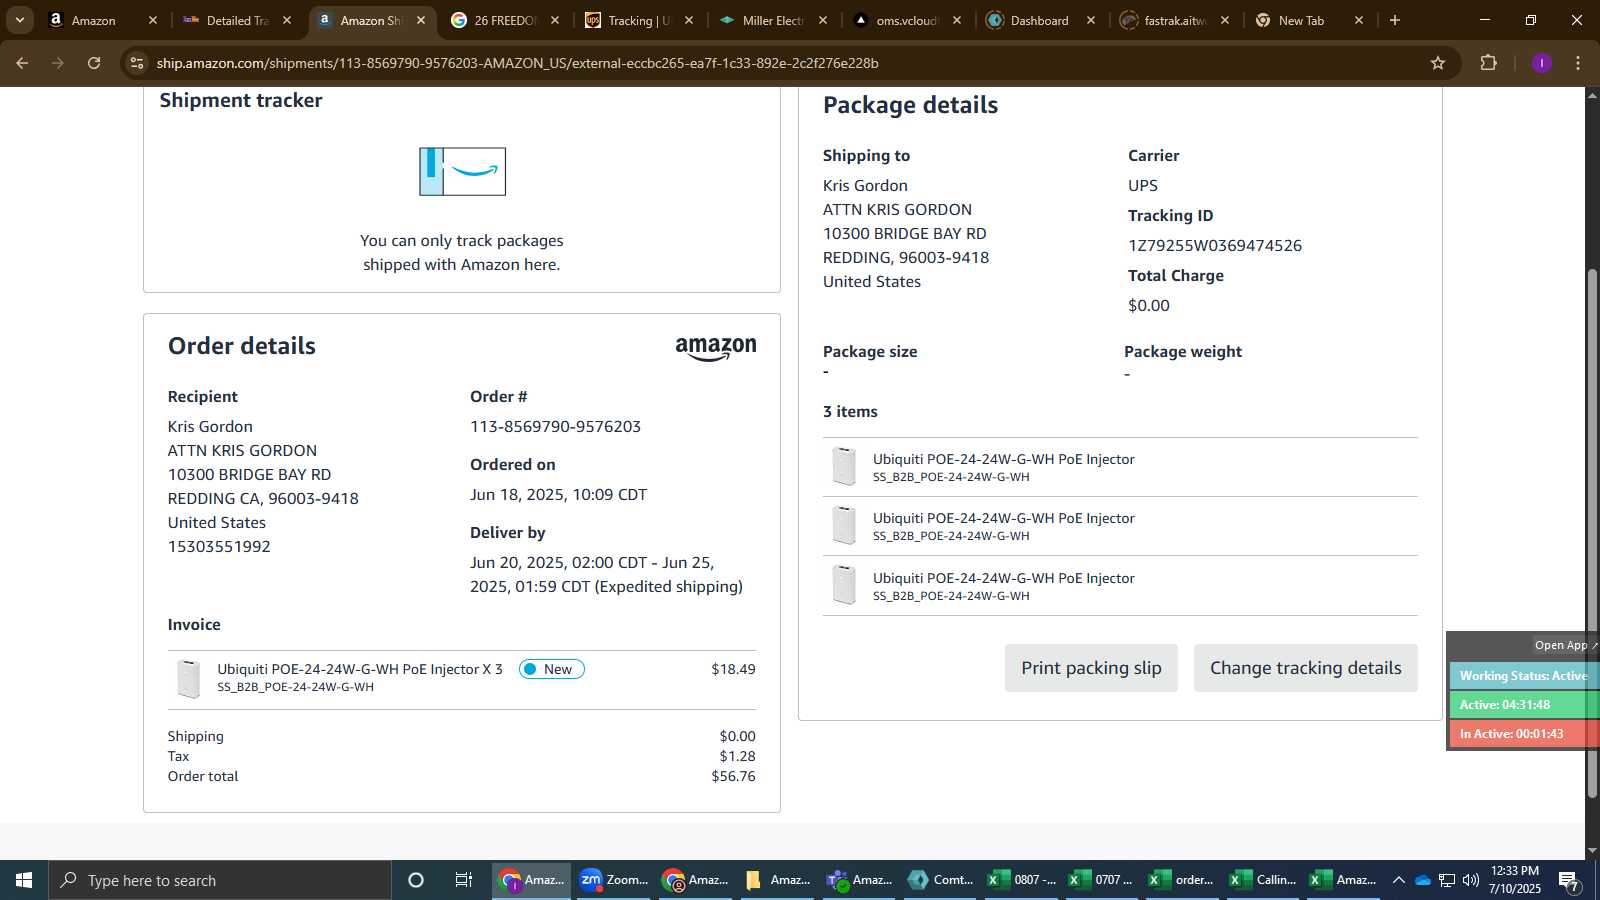Switch to the UPS Tracking tab
Image resolution: width=1600 pixels, height=900 pixels.
[639, 20]
